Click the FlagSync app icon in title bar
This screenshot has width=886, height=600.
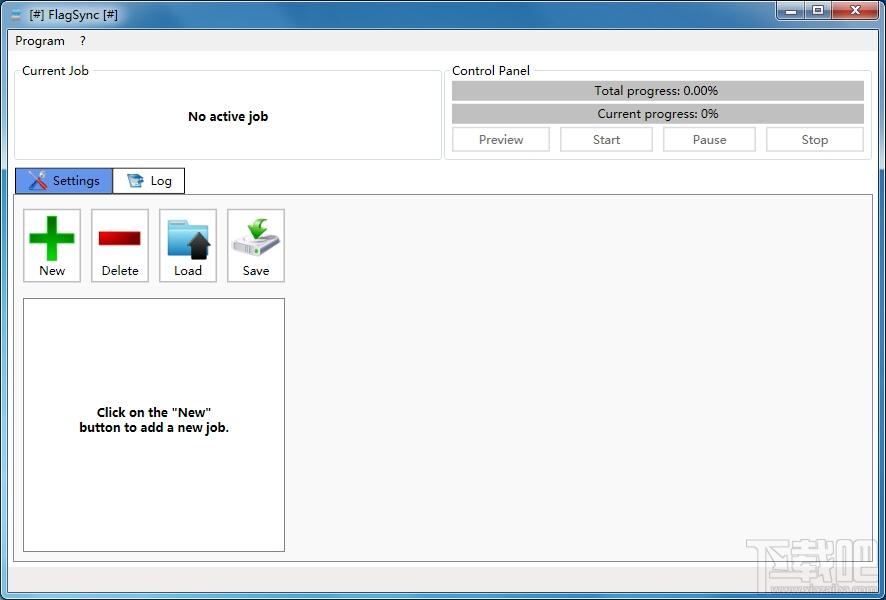coord(16,15)
